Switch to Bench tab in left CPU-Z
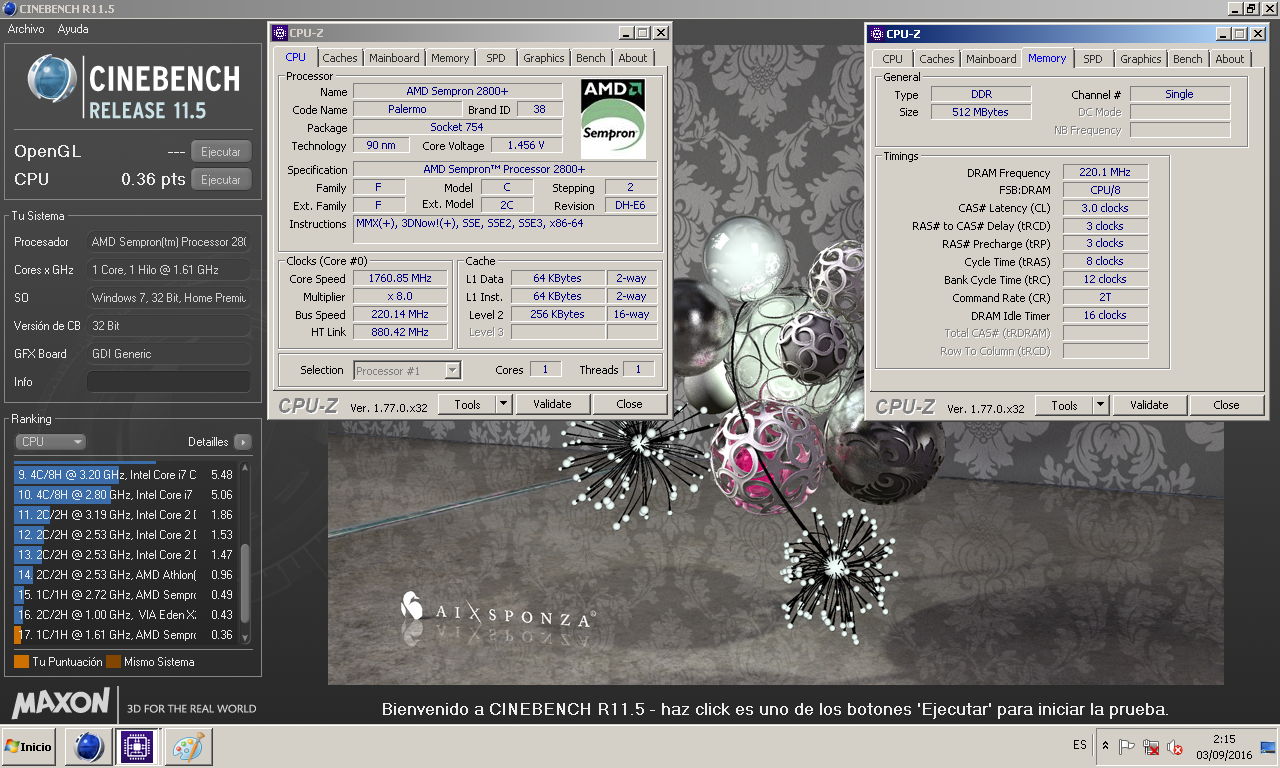Image resolution: width=1280 pixels, height=768 pixels. (x=591, y=58)
